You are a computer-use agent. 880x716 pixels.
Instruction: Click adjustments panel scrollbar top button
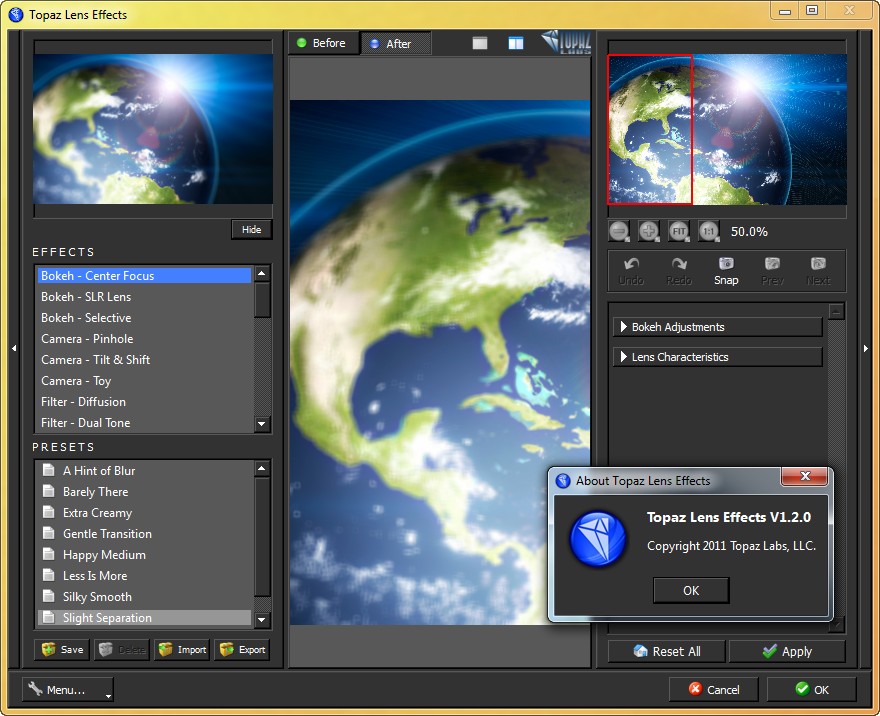coord(836,311)
